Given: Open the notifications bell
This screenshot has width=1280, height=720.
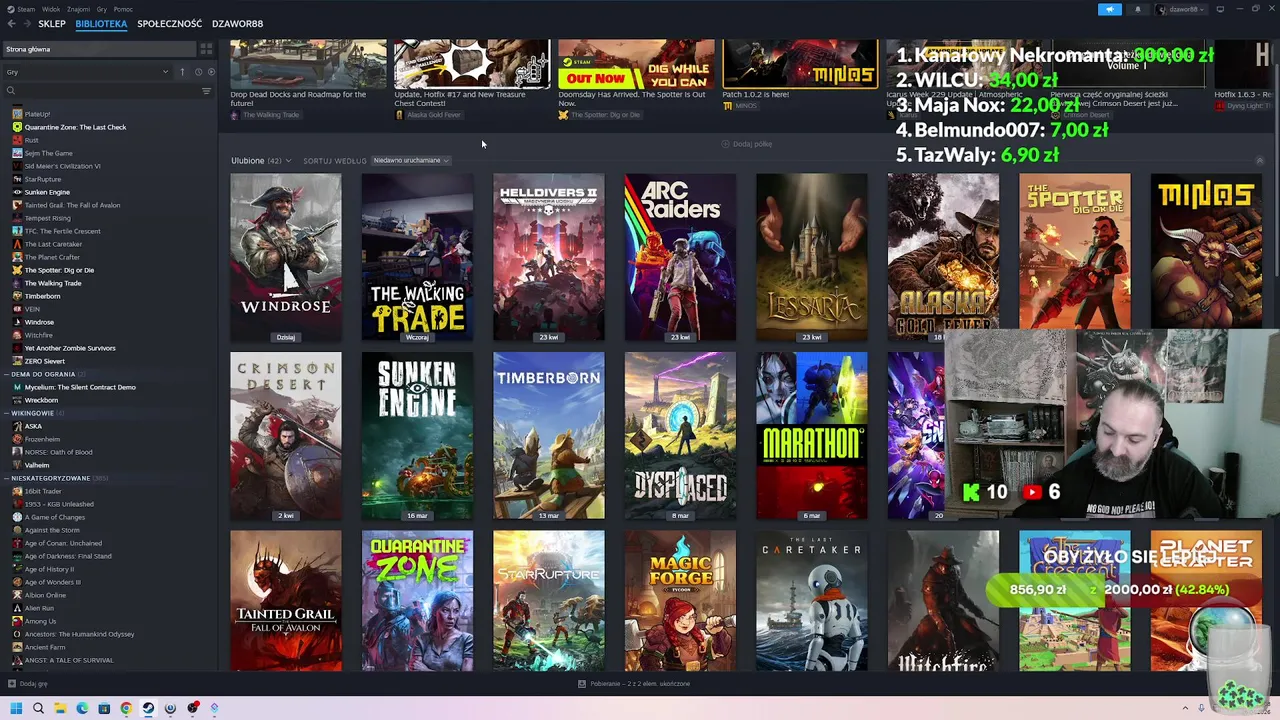Looking at the screenshot, I should [1137, 9].
